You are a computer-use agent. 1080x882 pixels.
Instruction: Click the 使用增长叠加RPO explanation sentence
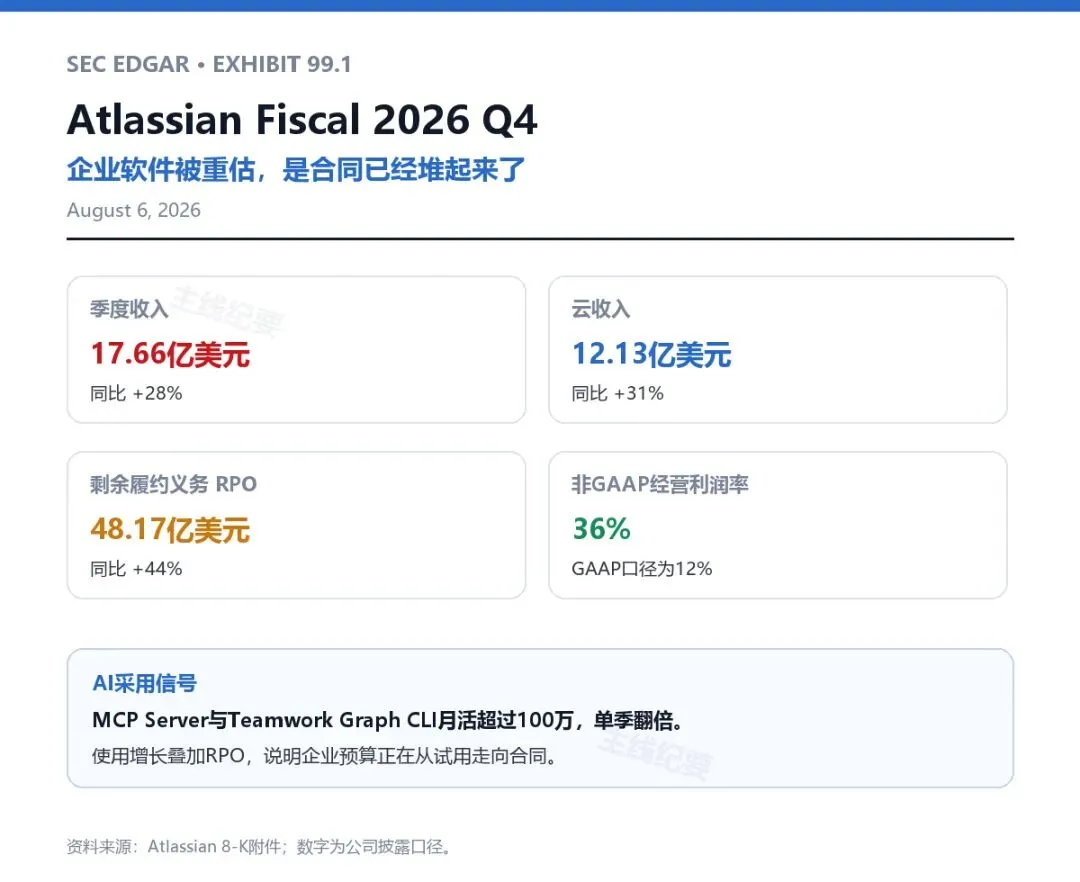324,756
